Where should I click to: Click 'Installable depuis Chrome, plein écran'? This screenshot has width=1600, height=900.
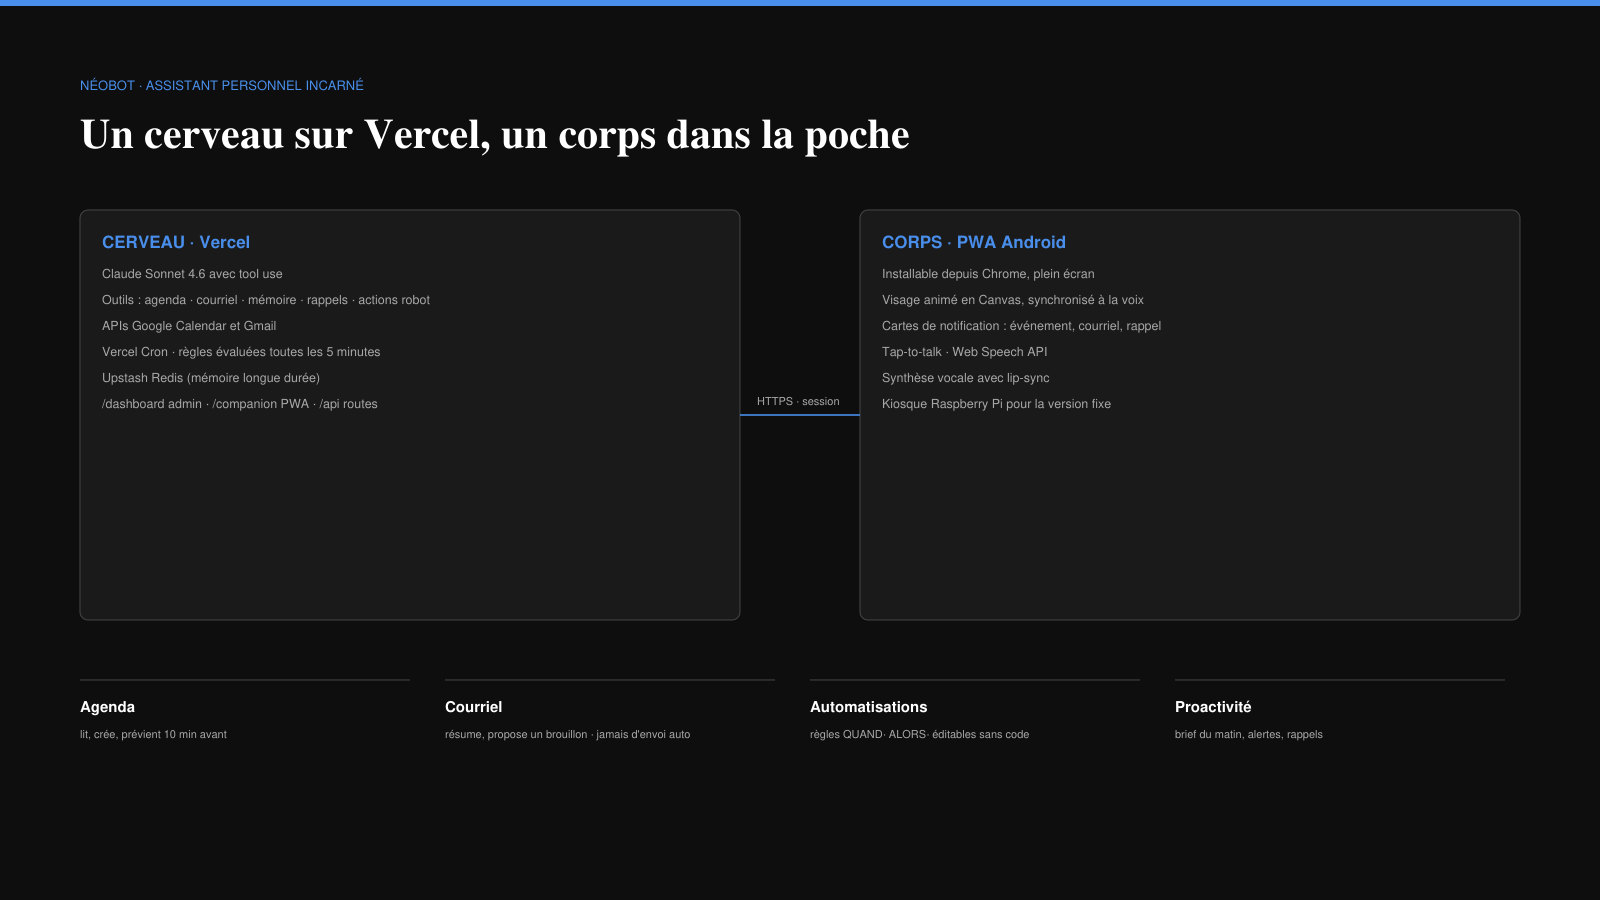tap(988, 274)
